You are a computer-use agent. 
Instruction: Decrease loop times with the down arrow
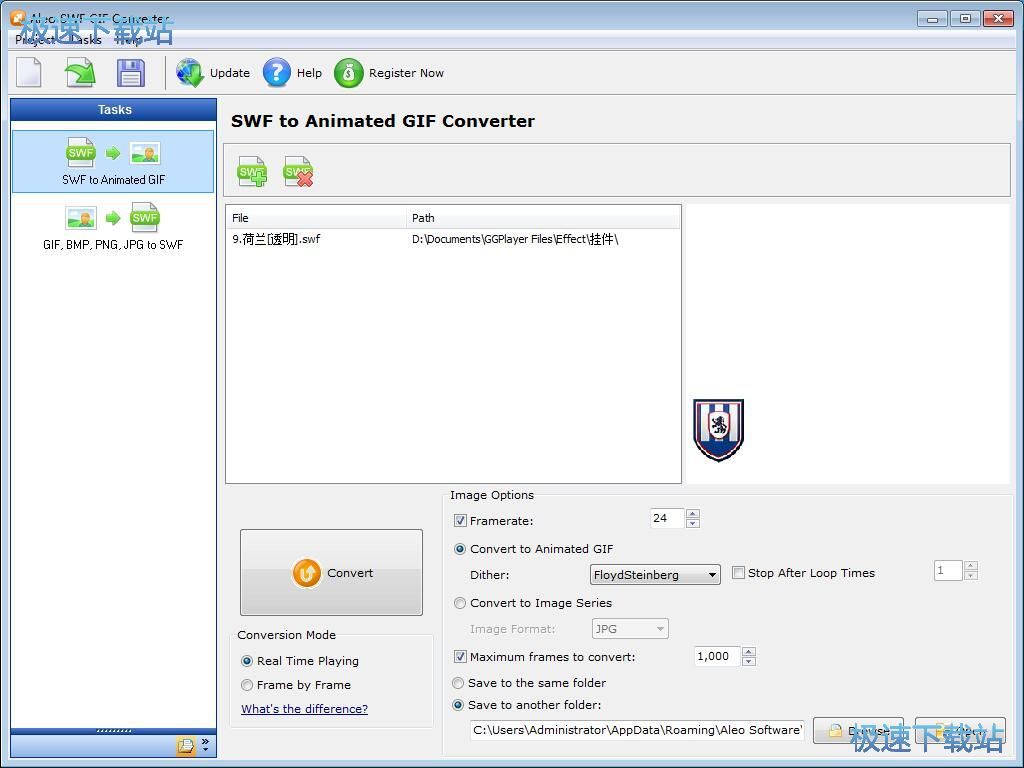tap(971, 575)
